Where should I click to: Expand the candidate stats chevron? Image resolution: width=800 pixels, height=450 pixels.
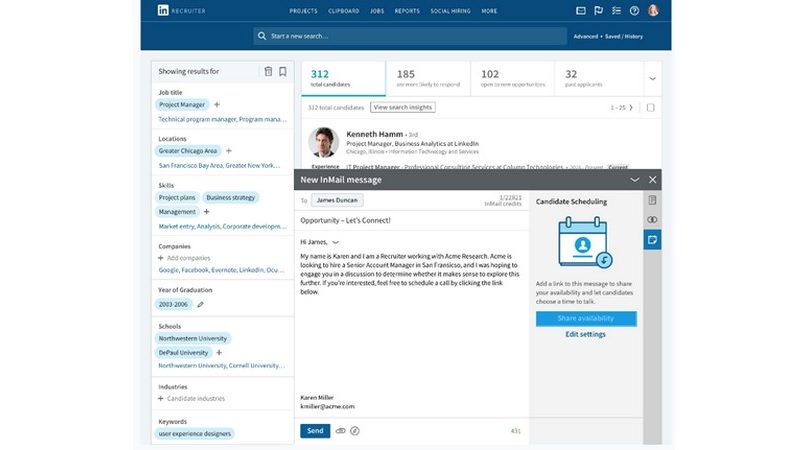point(652,79)
